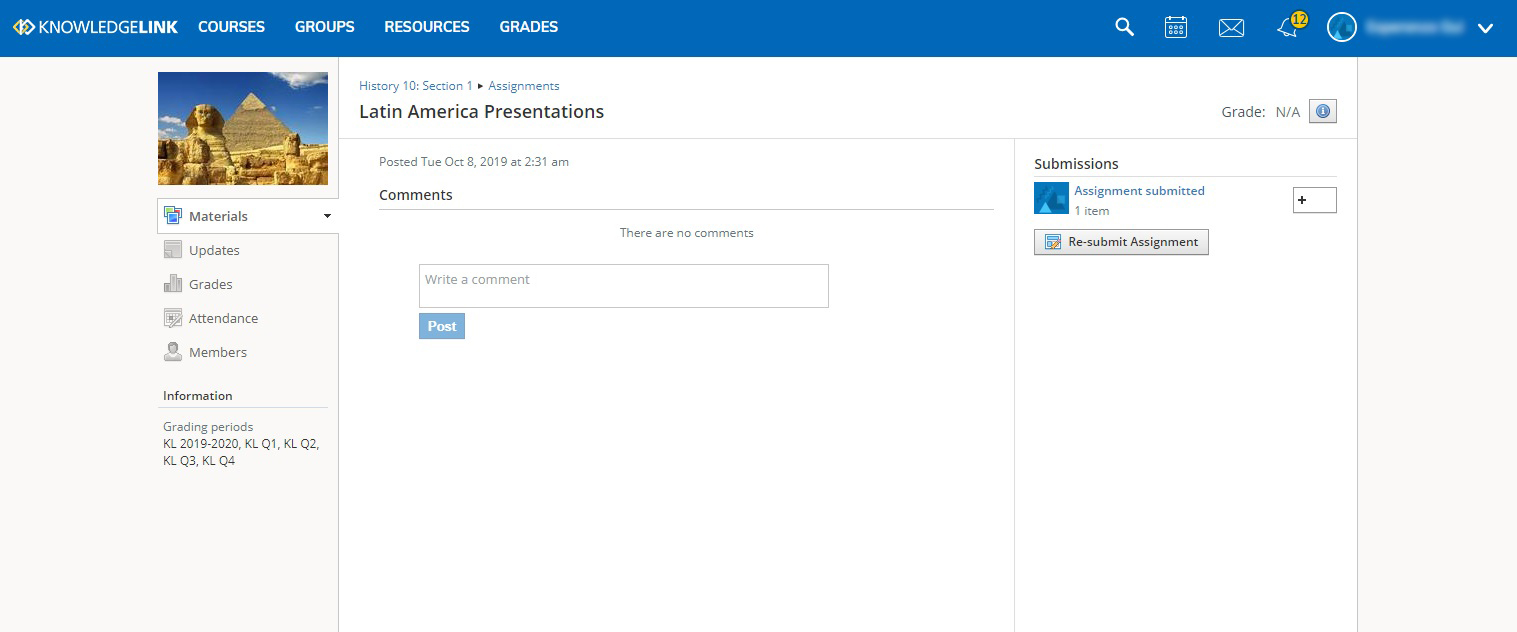Click the course pyramid image thumbnail

click(243, 128)
